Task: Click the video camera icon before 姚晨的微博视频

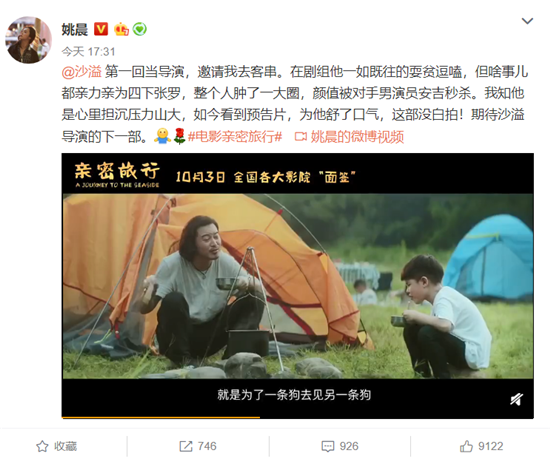Action: coord(301,136)
